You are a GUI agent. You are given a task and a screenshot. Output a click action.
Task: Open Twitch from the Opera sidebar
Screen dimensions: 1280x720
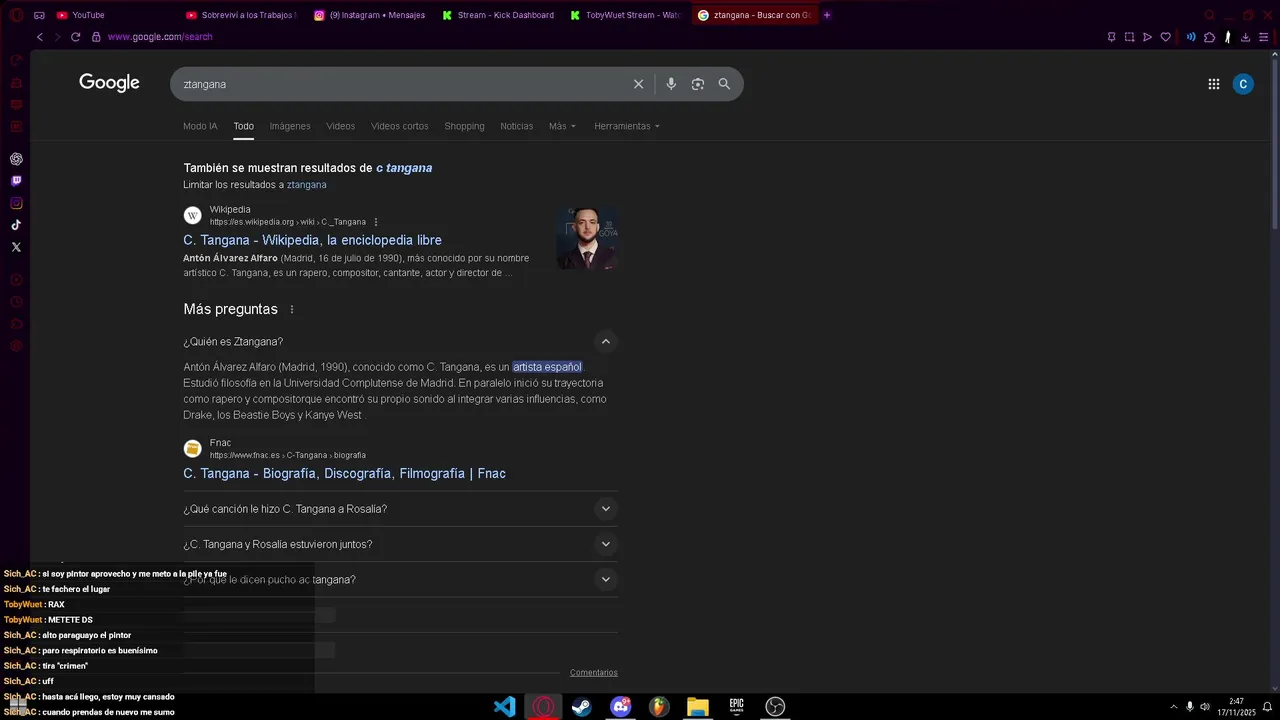point(16,181)
